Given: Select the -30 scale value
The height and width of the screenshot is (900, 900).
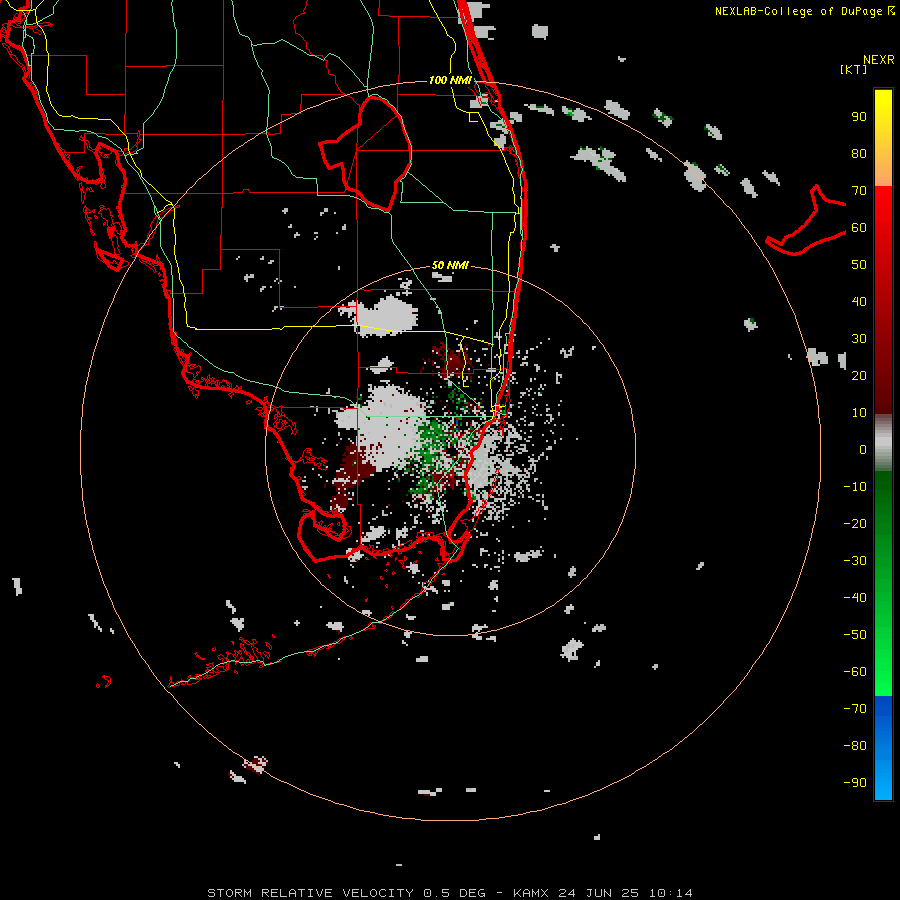Looking at the screenshot, I should coord(855,561).
